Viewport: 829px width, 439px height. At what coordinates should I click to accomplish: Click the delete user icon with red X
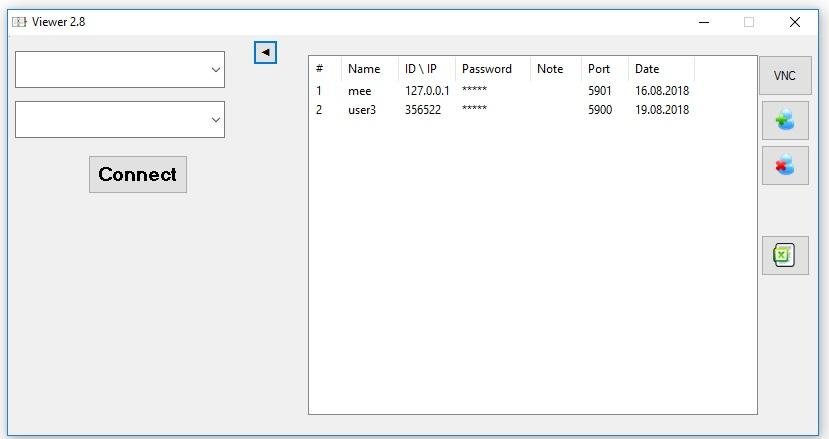pos(785,166)
